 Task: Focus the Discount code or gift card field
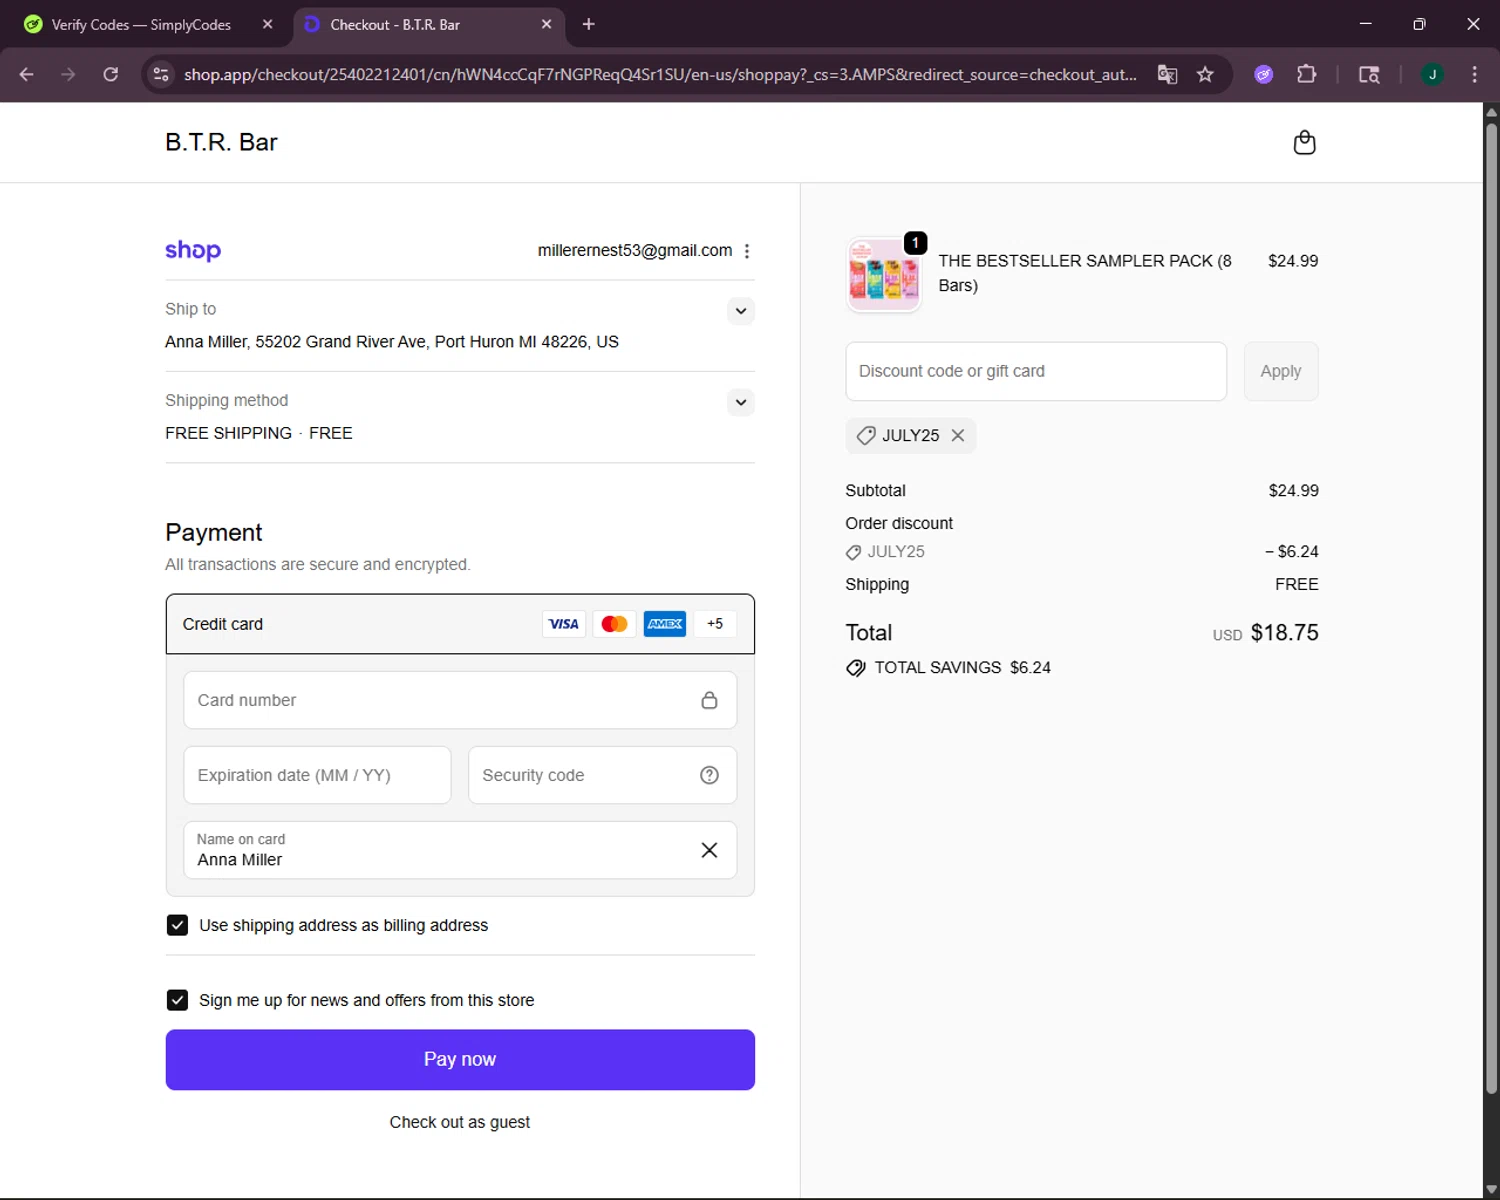click(x=1036, y=371)
